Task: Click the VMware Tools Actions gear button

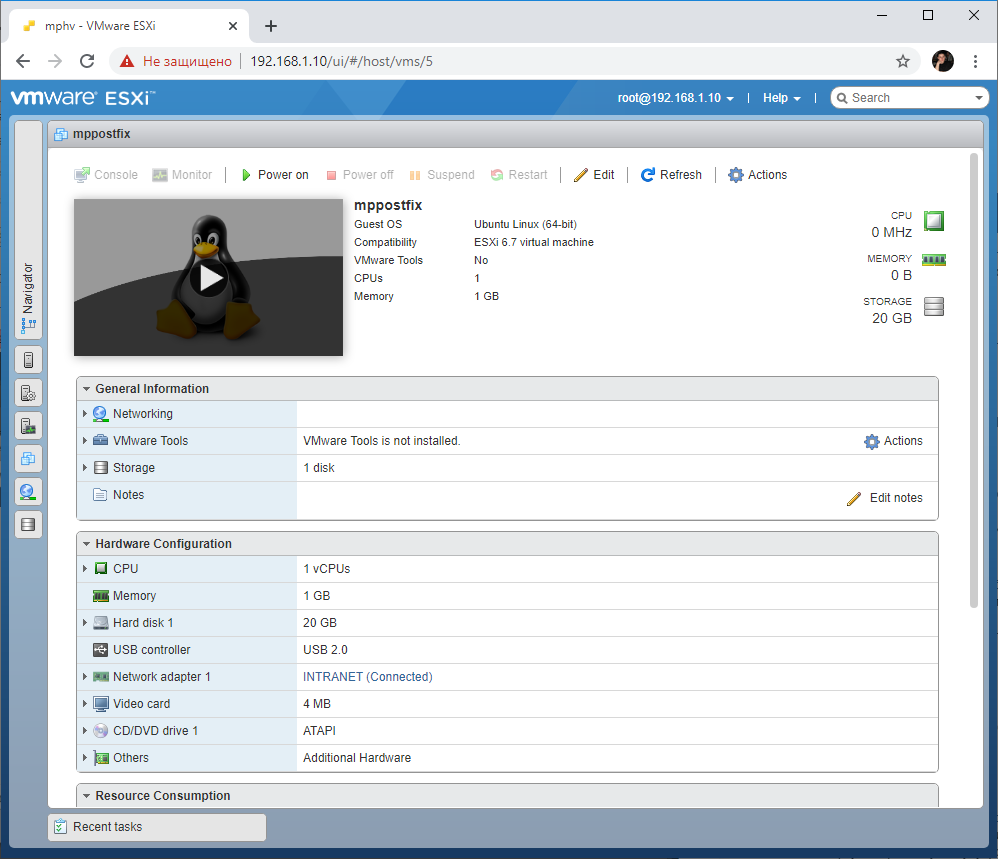Action: click(x=893, y=441)
